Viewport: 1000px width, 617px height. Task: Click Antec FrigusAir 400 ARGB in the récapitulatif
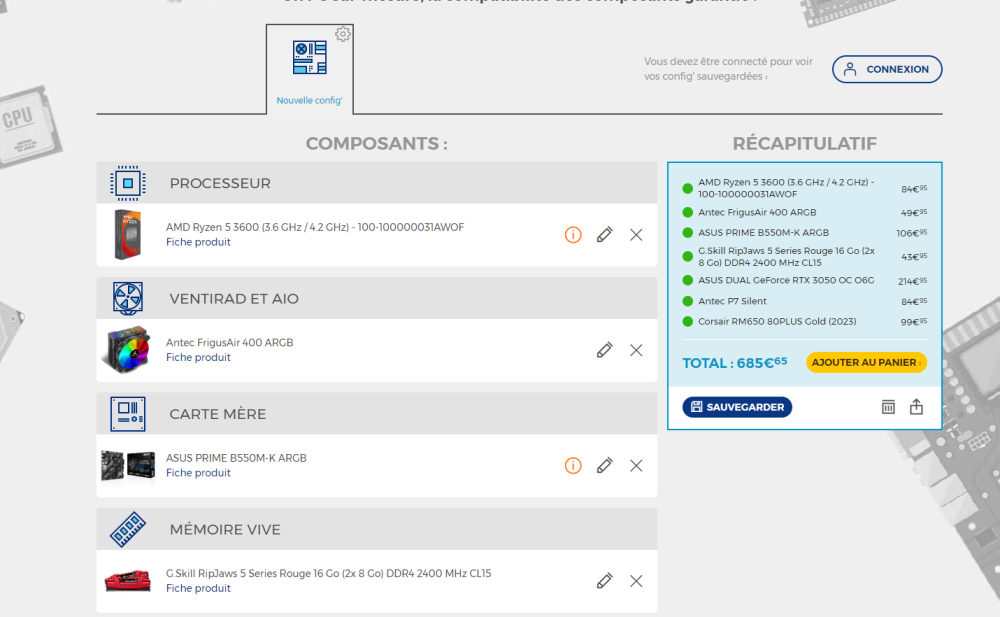click(x=757, y=212)
